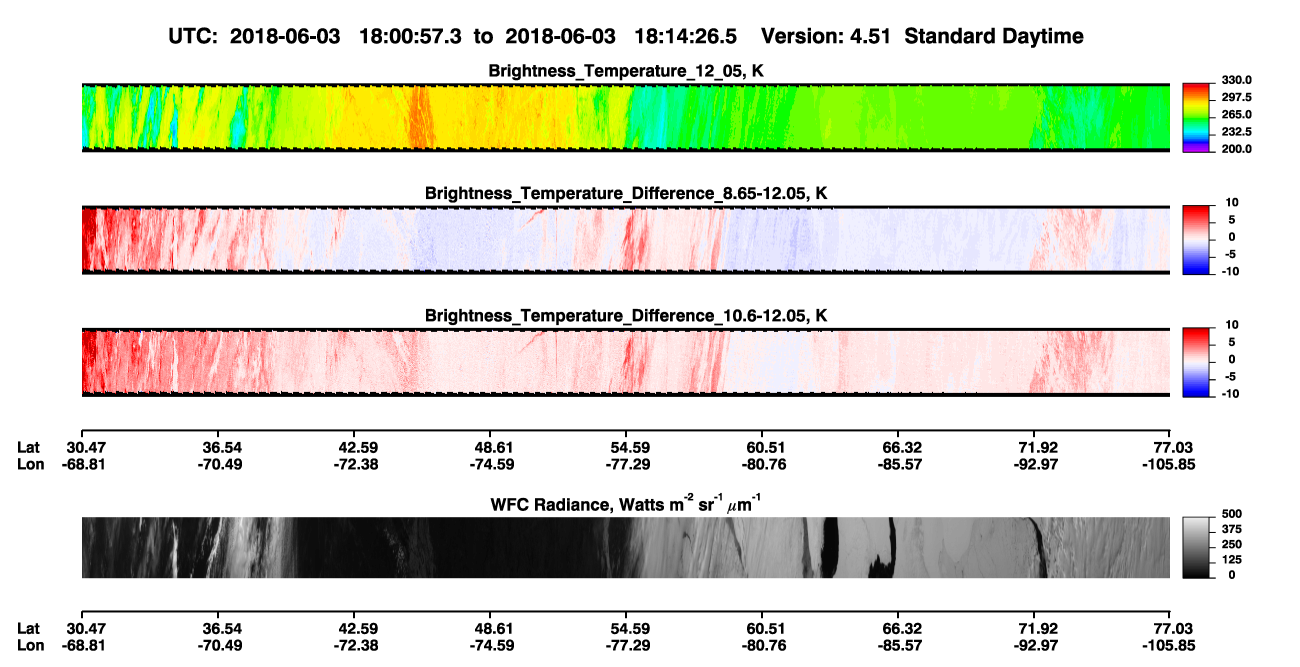Click the 265.0 colorbar value
This screenshot has width=1300, height=667.
pyautogui.click(x=1236, y=115)
